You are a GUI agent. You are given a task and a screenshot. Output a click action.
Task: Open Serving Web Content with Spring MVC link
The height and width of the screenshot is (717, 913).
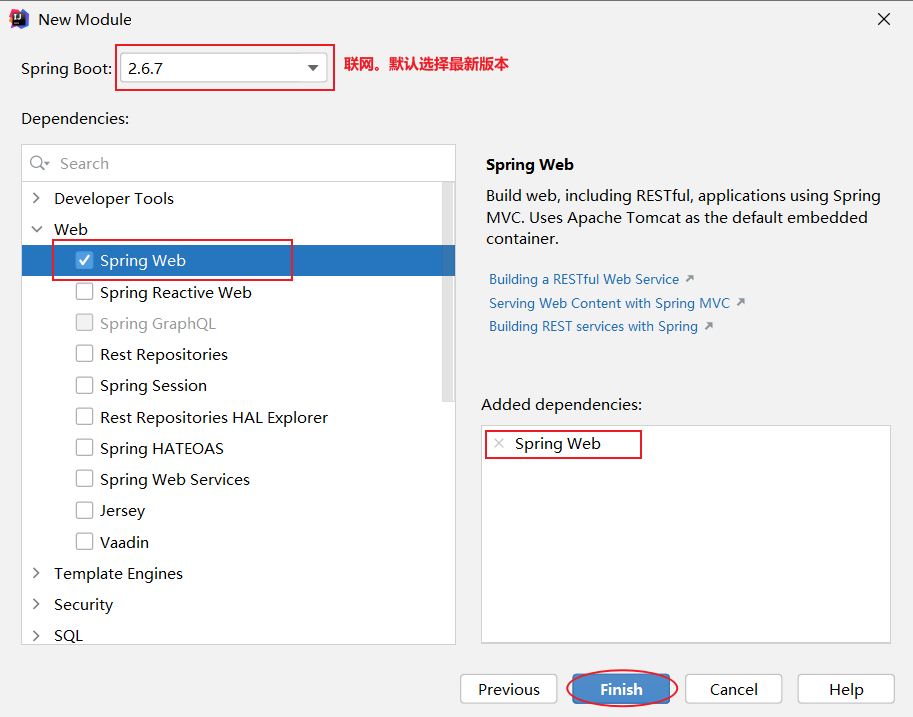(609, 303)
